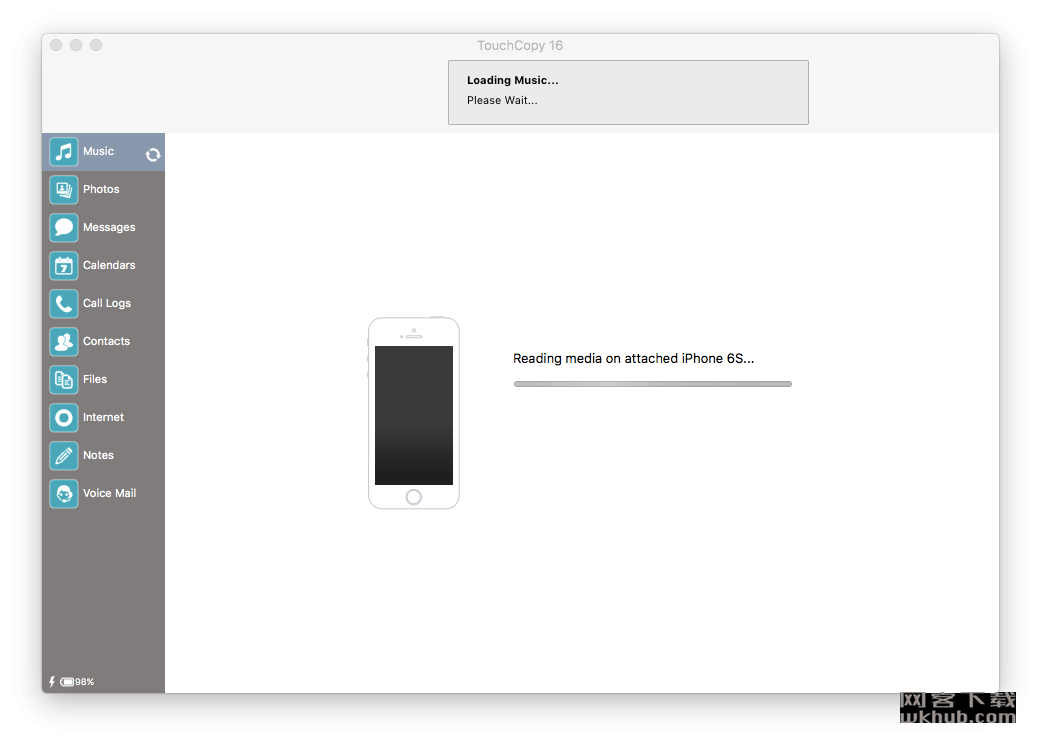Select the Call Logs label
This screenshot has width=1041, height=743.
(107, 303)
